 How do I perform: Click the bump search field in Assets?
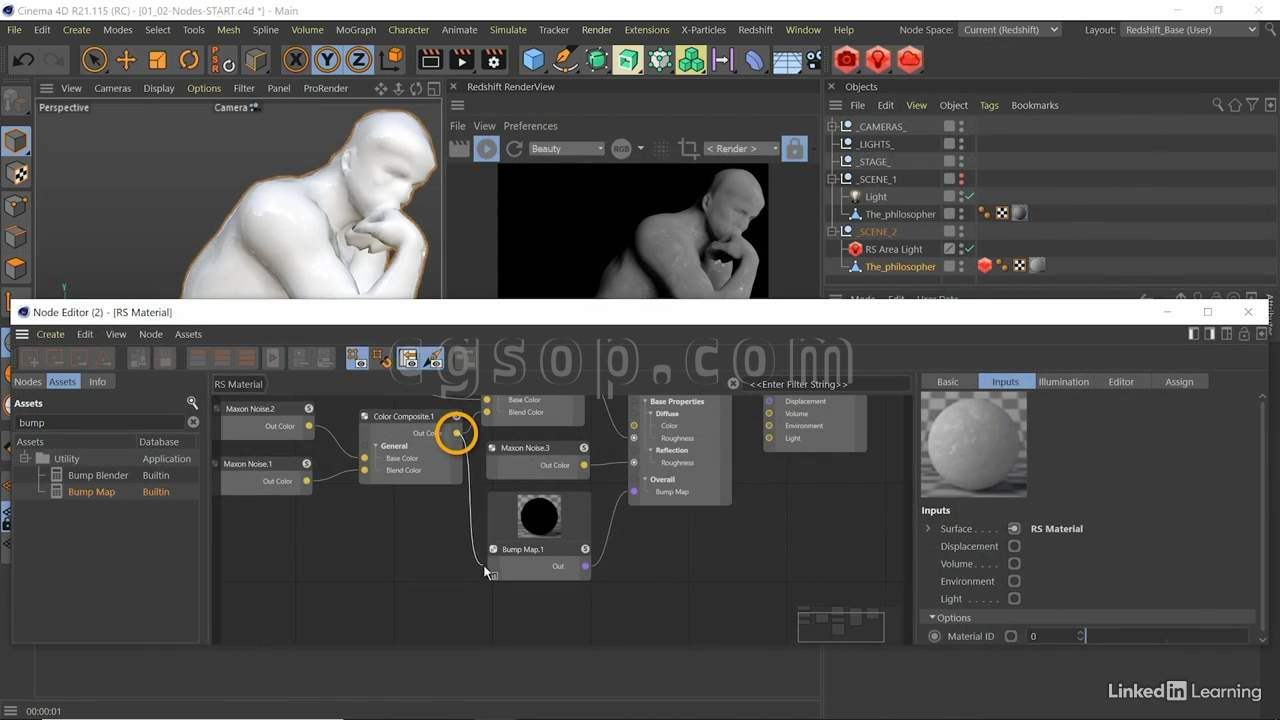pos(100,422)
